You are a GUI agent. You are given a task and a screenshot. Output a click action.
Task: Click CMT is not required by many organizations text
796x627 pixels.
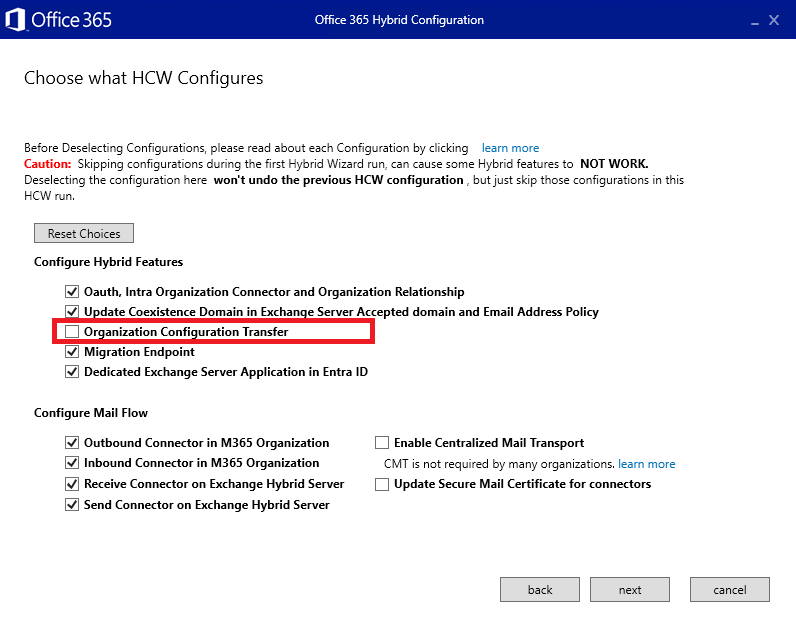(x=500, y=464)
